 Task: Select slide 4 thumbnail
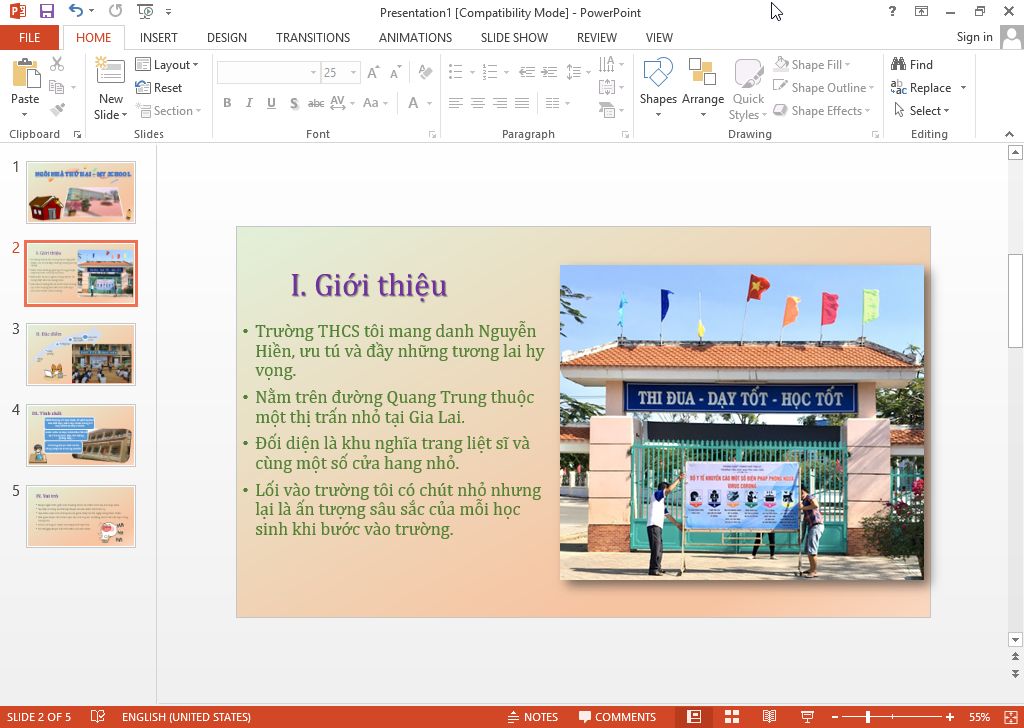coord(81,435)
